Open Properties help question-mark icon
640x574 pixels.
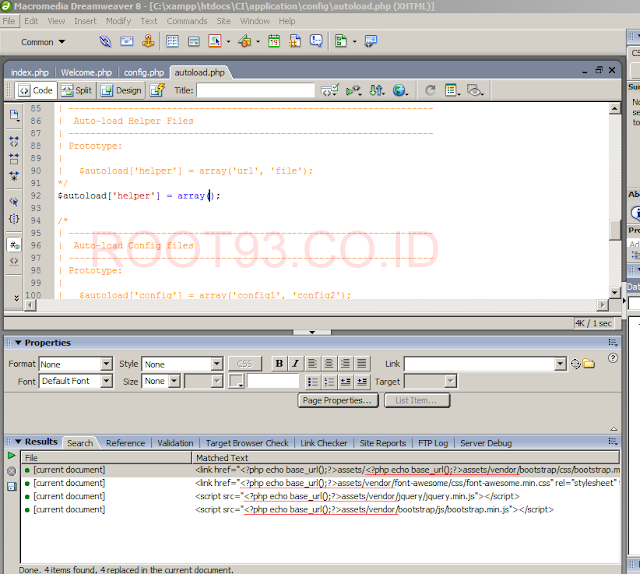613,358
